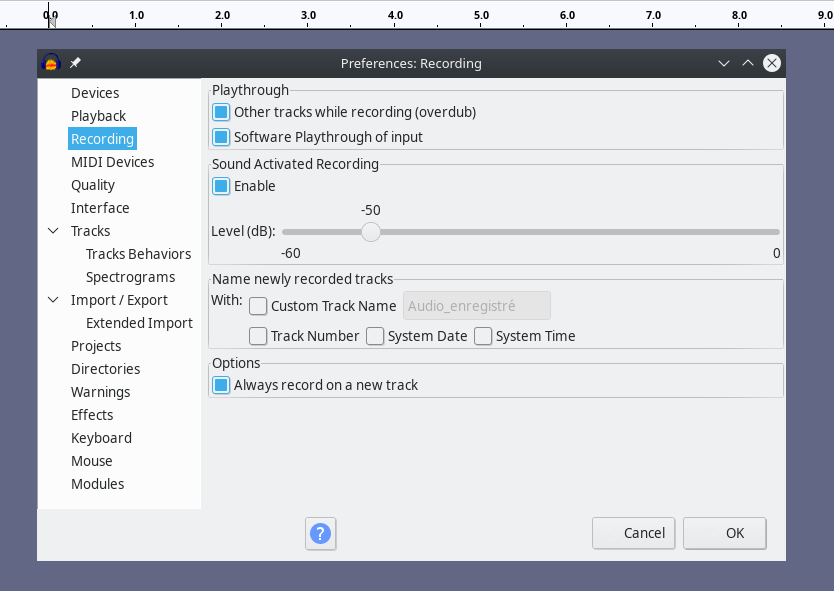The image size is (834, 591).
Task: Enable Custom Track Name option
Action: click(258, 306)
